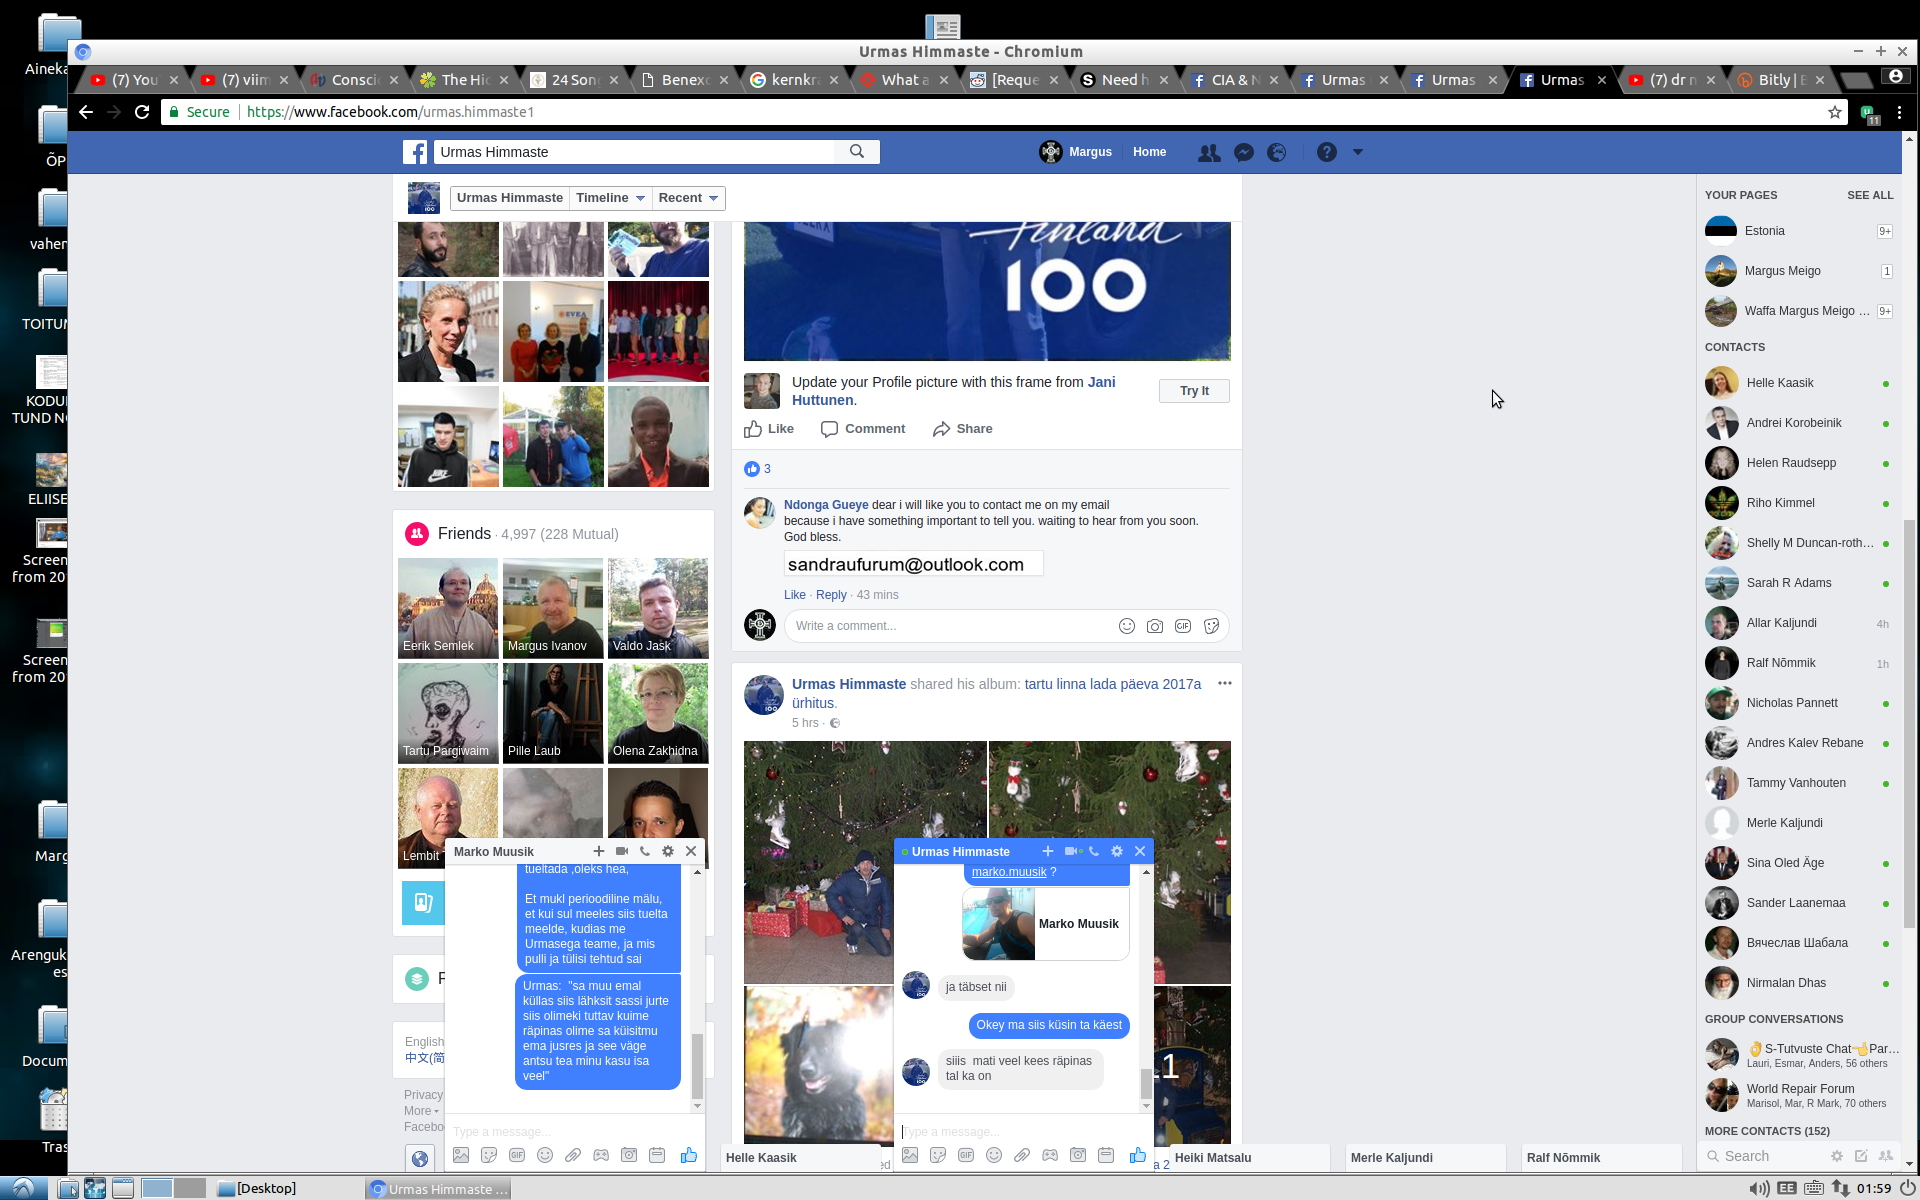Add photo icon in Urmas Himmaste chat
This screenshot has height=1200, width=1920.
tap(910, 1155)
